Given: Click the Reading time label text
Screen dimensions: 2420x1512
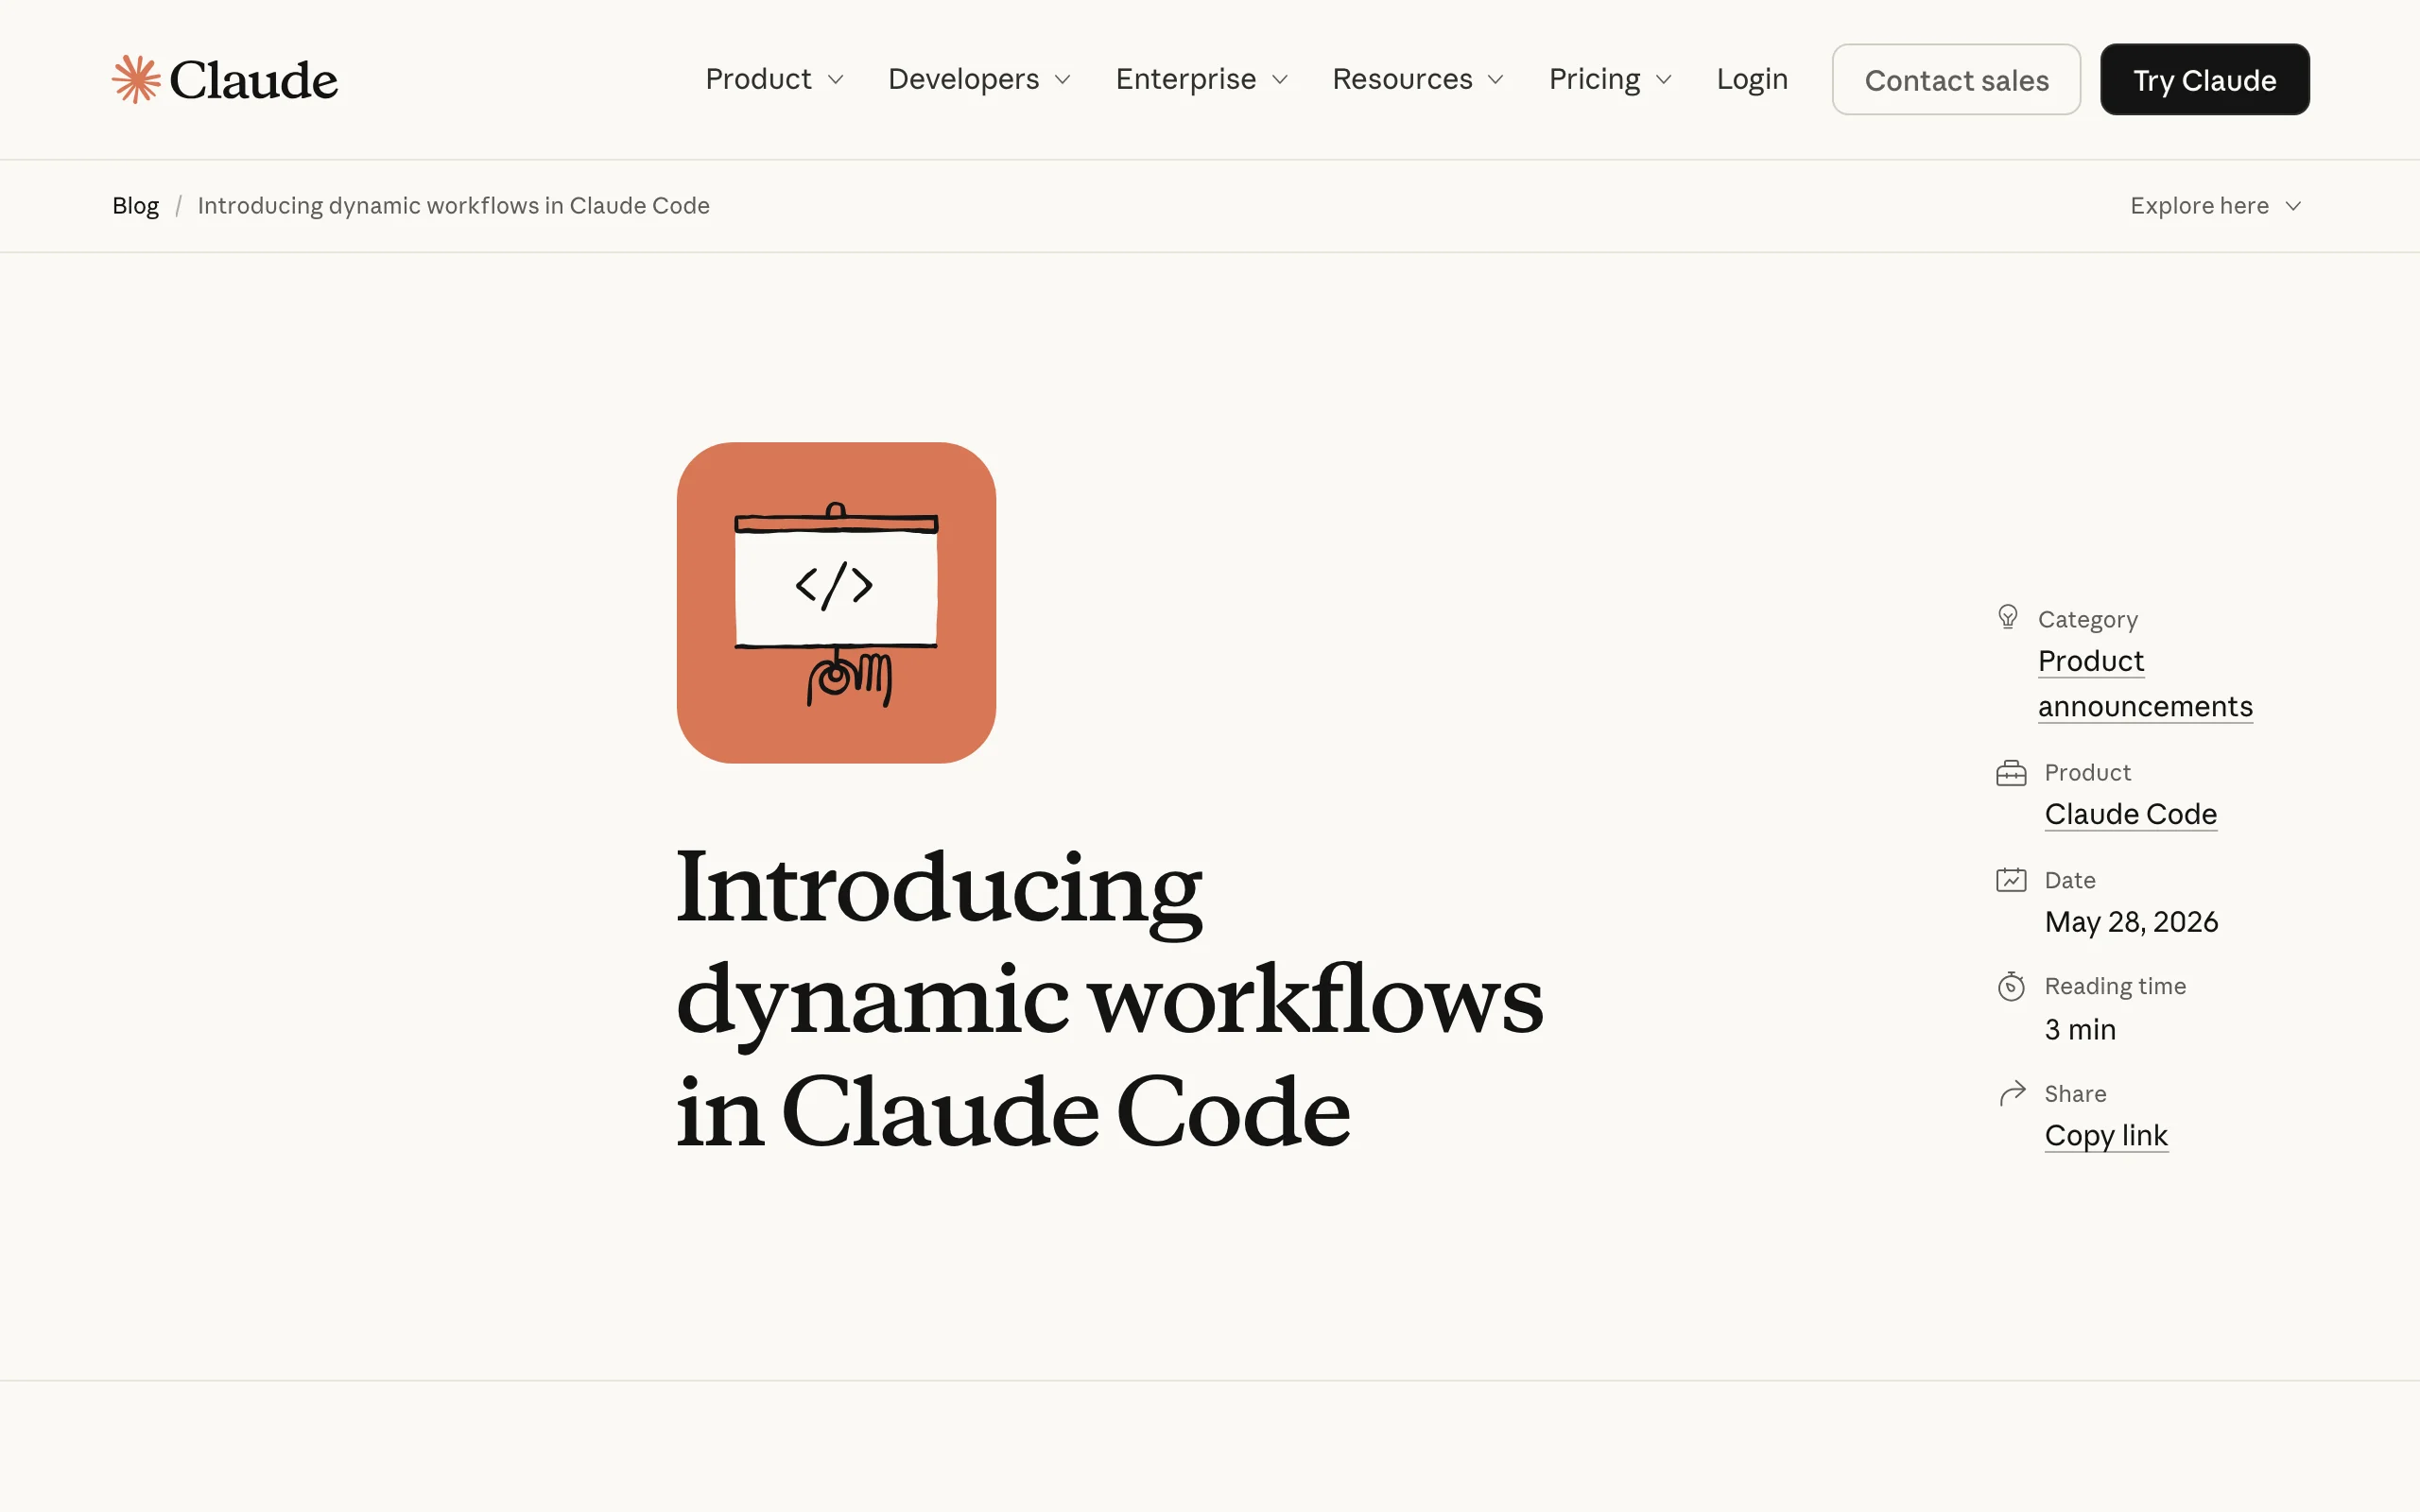Looking at the screenshot, I should pos(2115,986).
